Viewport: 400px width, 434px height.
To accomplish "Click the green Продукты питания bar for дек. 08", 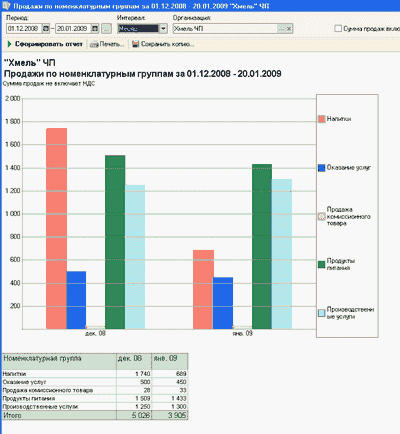I will tap(115, 242).
